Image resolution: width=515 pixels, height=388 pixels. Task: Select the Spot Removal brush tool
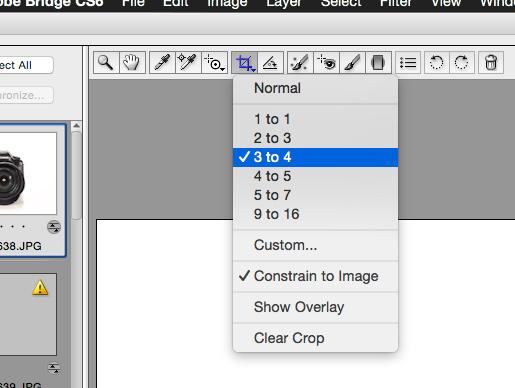point(300,62)
